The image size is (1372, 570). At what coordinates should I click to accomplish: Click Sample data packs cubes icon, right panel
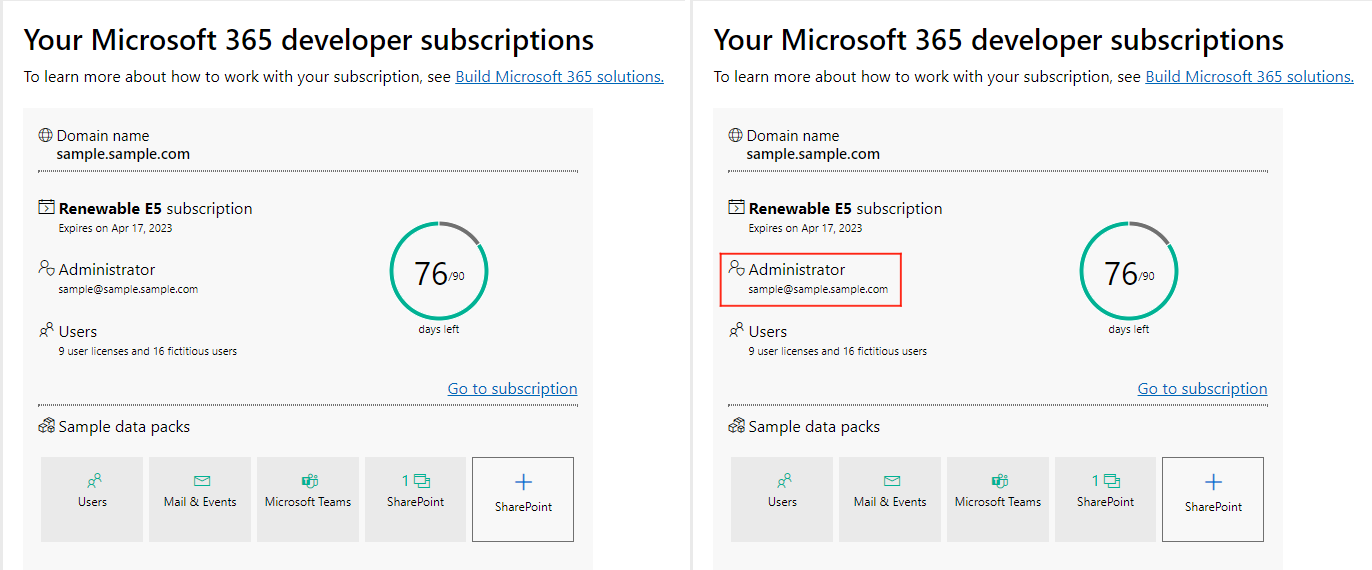click(x=736, y=426)
